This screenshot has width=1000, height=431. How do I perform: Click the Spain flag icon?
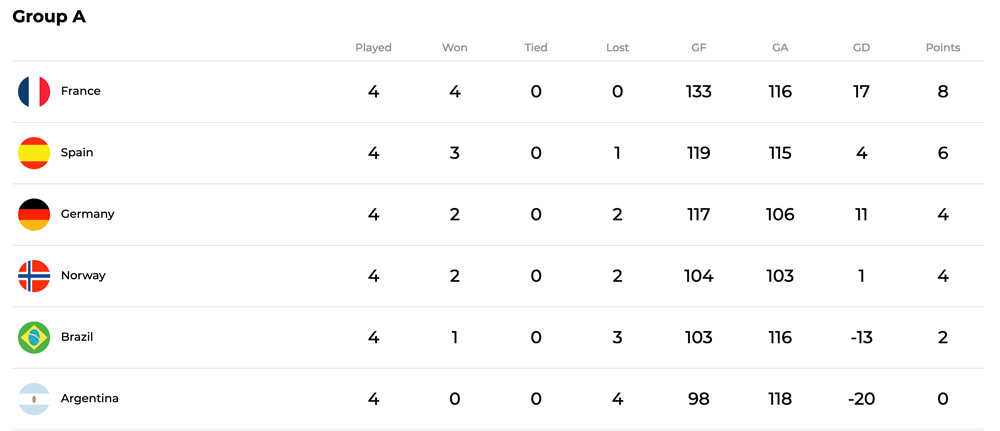pyautogui.click(x=34, y=153)
